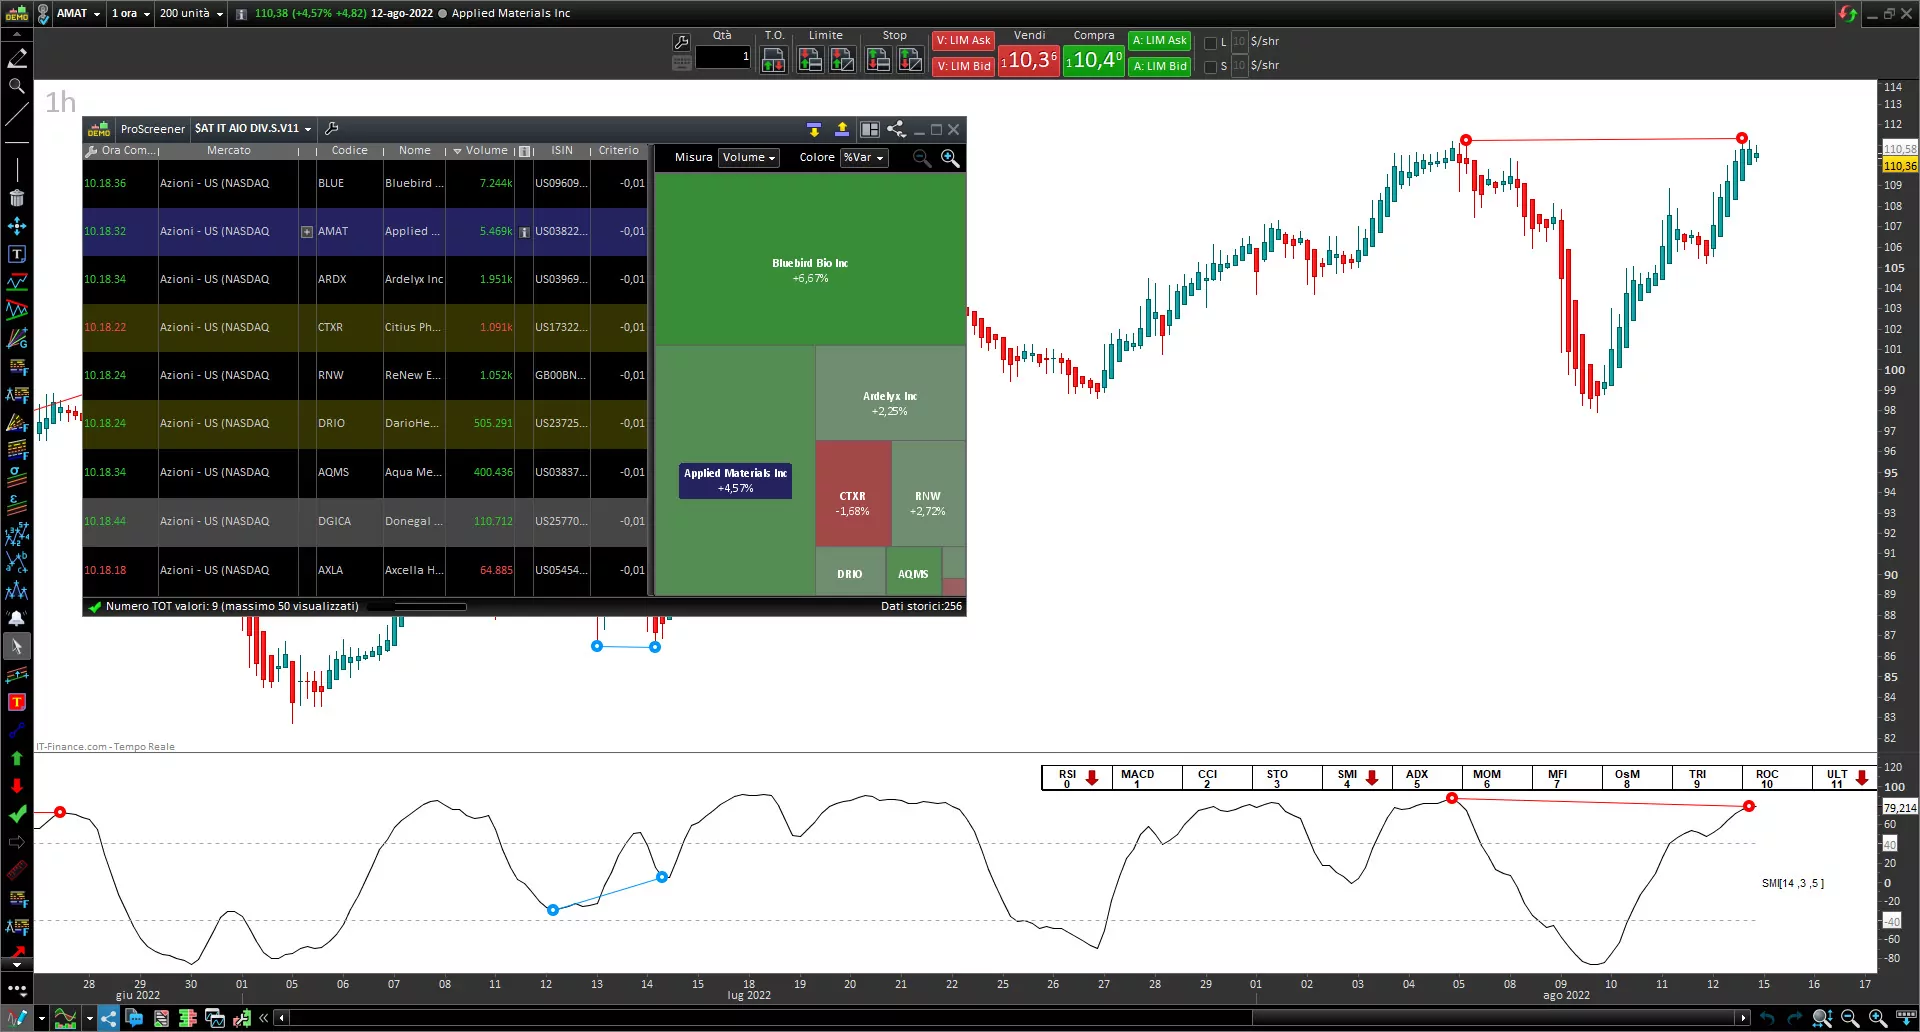Toggle the RSI indicator signal
Image resolution: width=1920 pixels, height=1032 pixels.
click(1076, 777)
